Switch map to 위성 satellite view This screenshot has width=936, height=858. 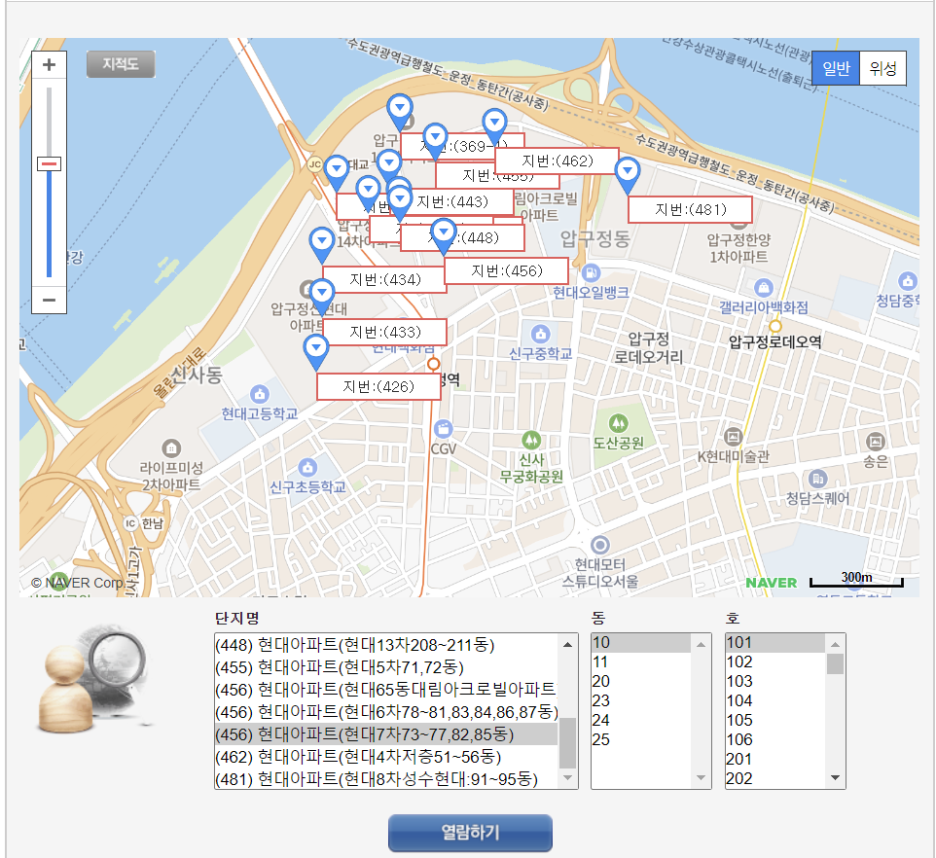click(883, 68)
